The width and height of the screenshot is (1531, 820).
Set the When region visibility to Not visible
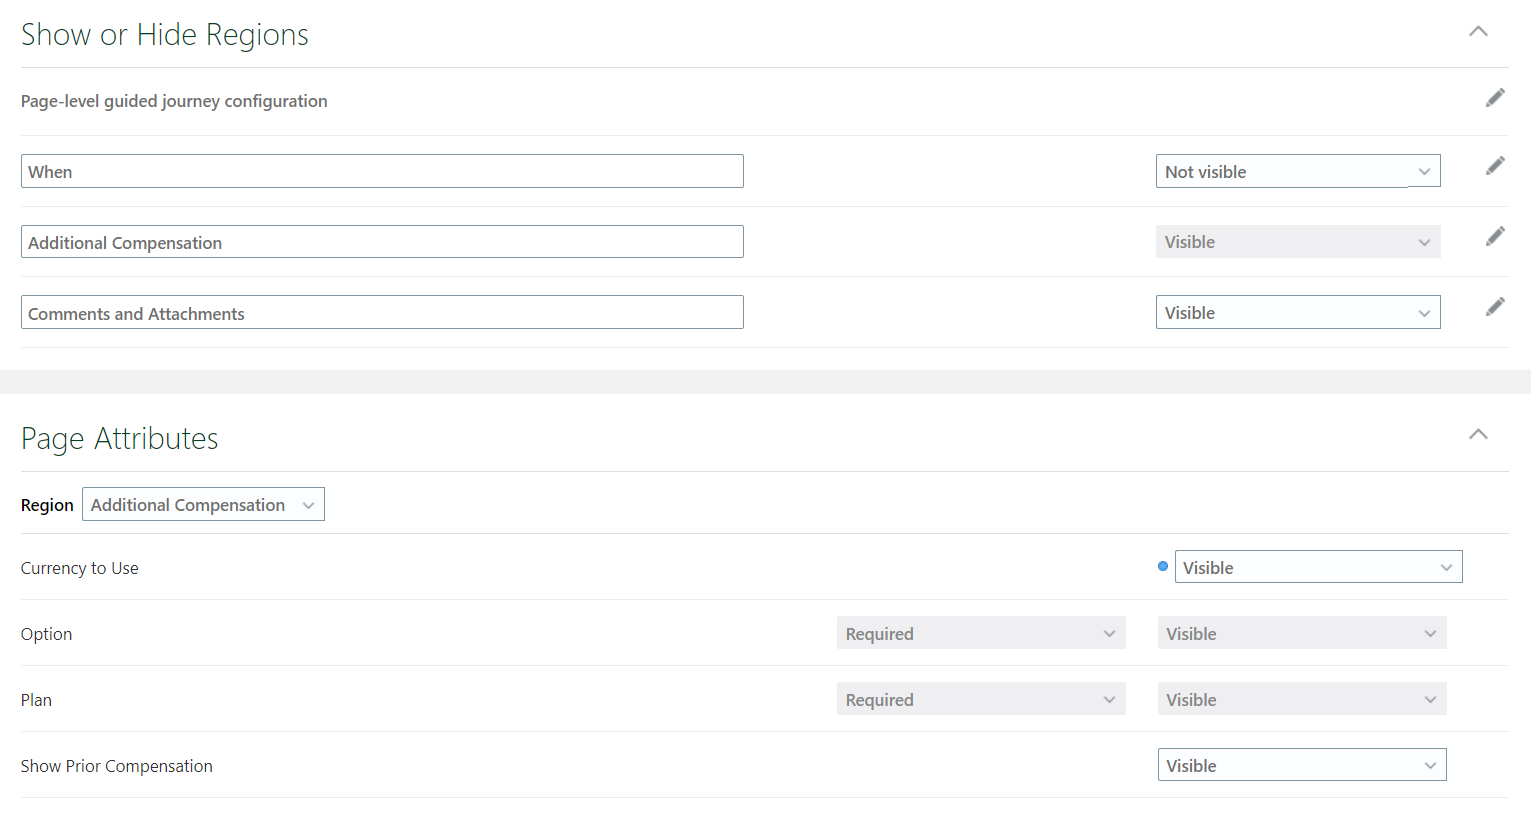[1298, 171]
